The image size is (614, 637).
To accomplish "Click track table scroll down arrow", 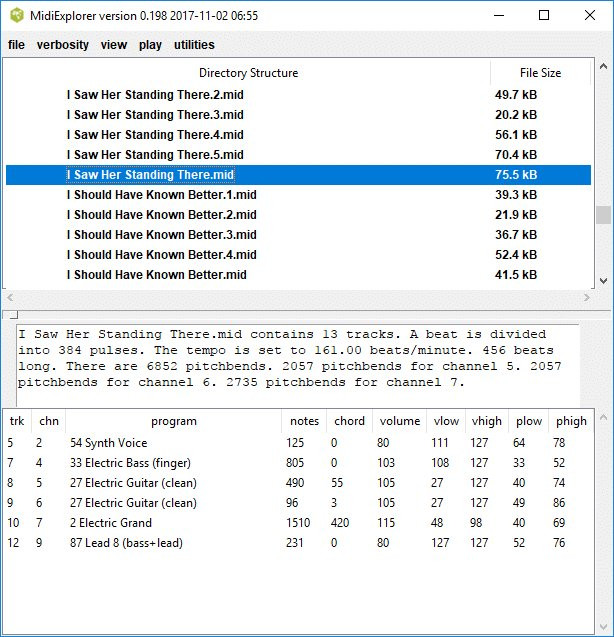I will pos(603,627).
